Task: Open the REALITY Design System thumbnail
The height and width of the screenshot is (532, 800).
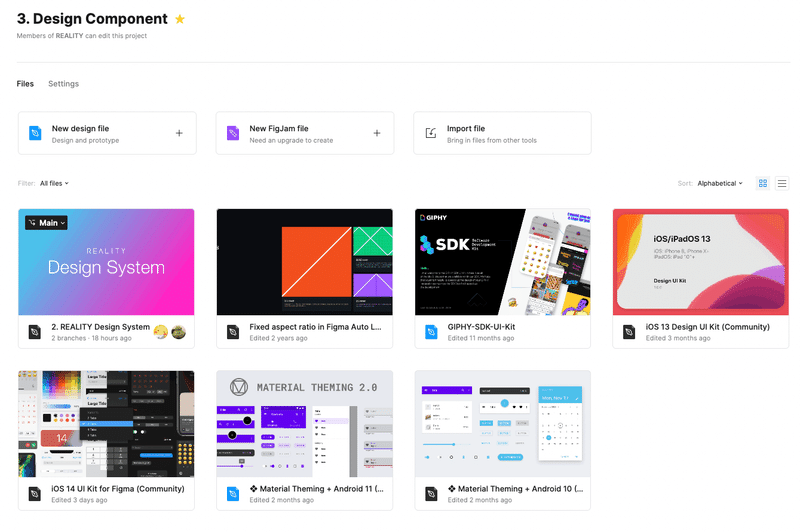Action: tap(106, 262)
